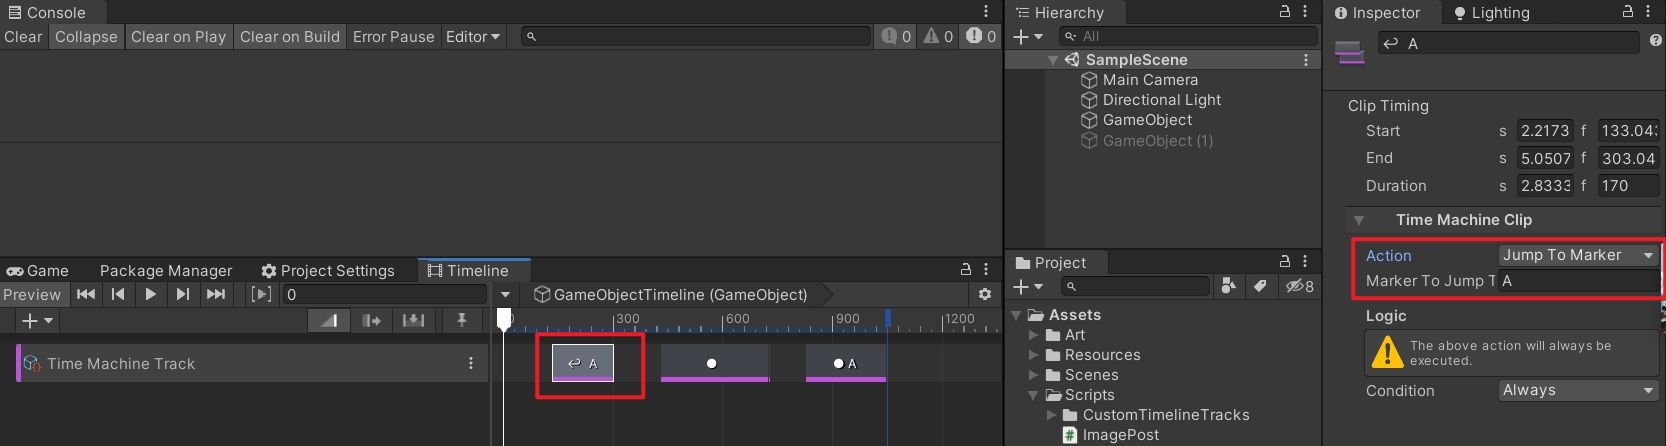
Task: Toggle Play Range mode in Timeline
Action: (x=261, y=294)
